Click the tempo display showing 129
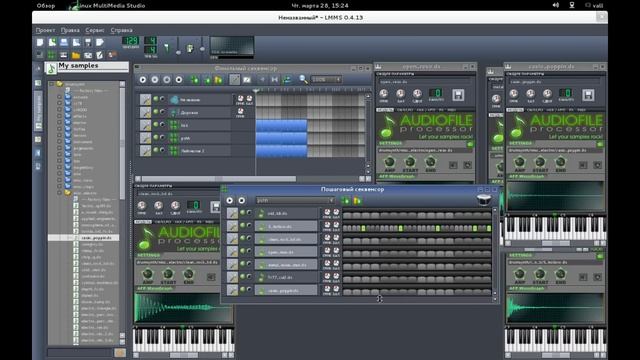The width and height of the screenshot is (640, 360). coord(131,41)
